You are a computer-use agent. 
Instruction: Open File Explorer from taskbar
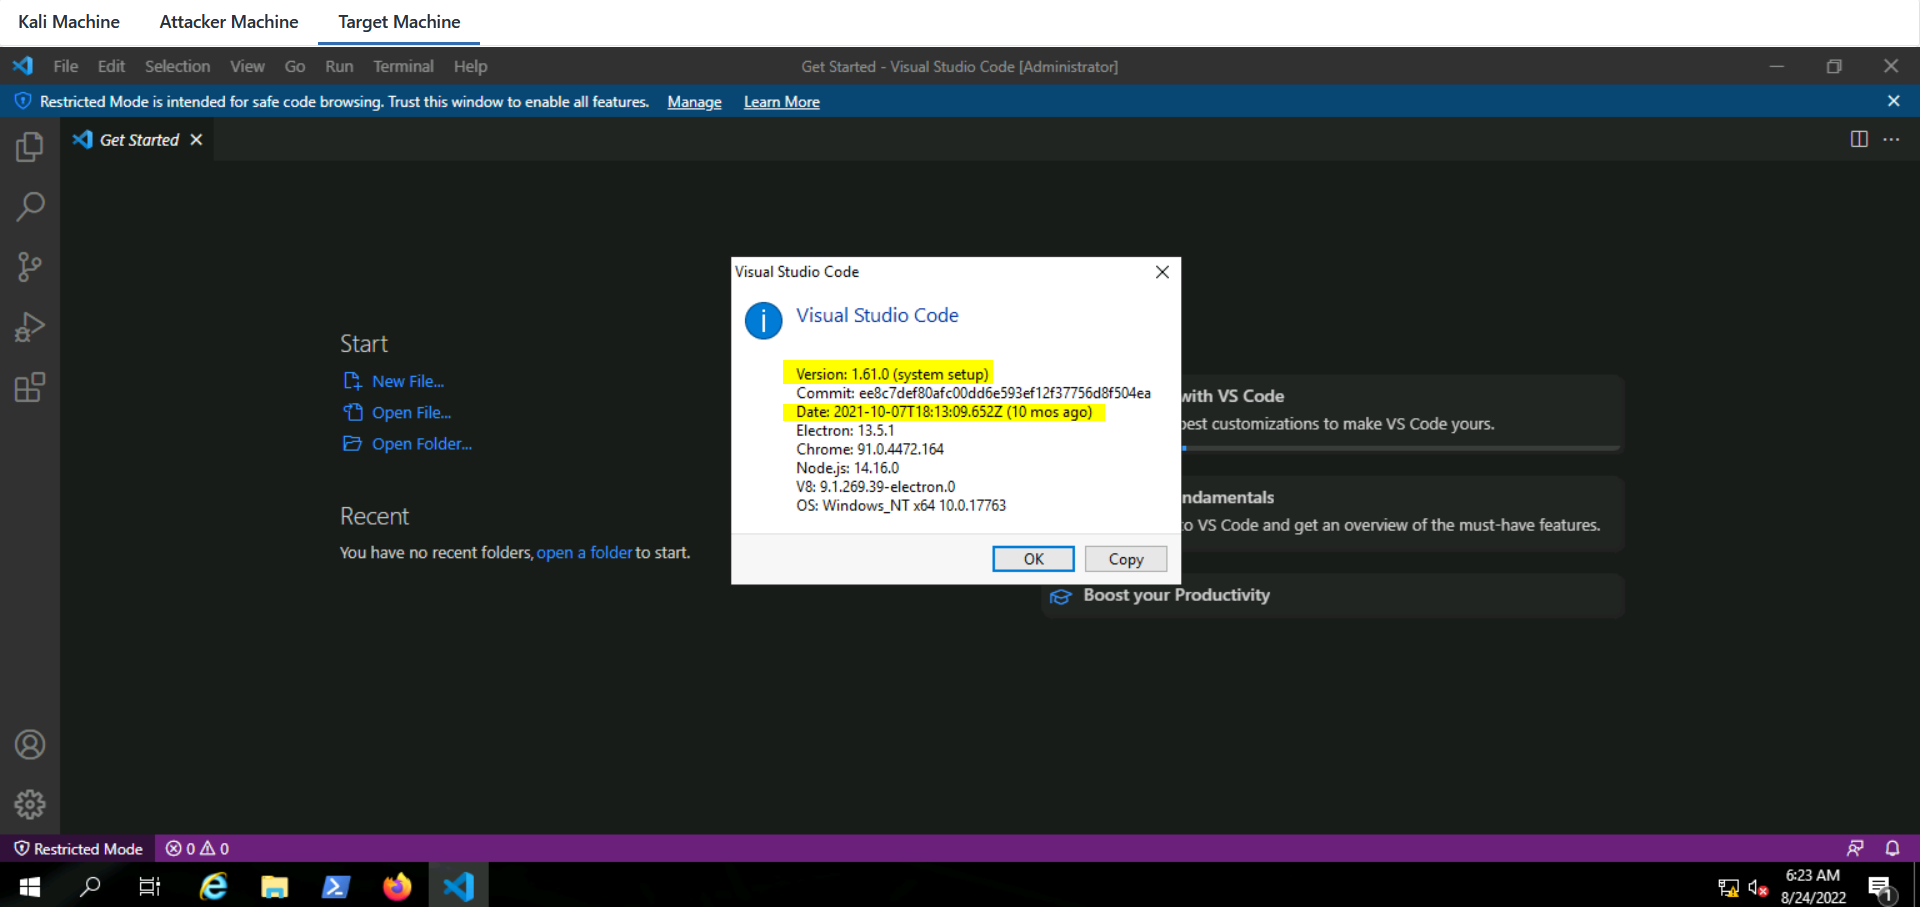[274, 886]
